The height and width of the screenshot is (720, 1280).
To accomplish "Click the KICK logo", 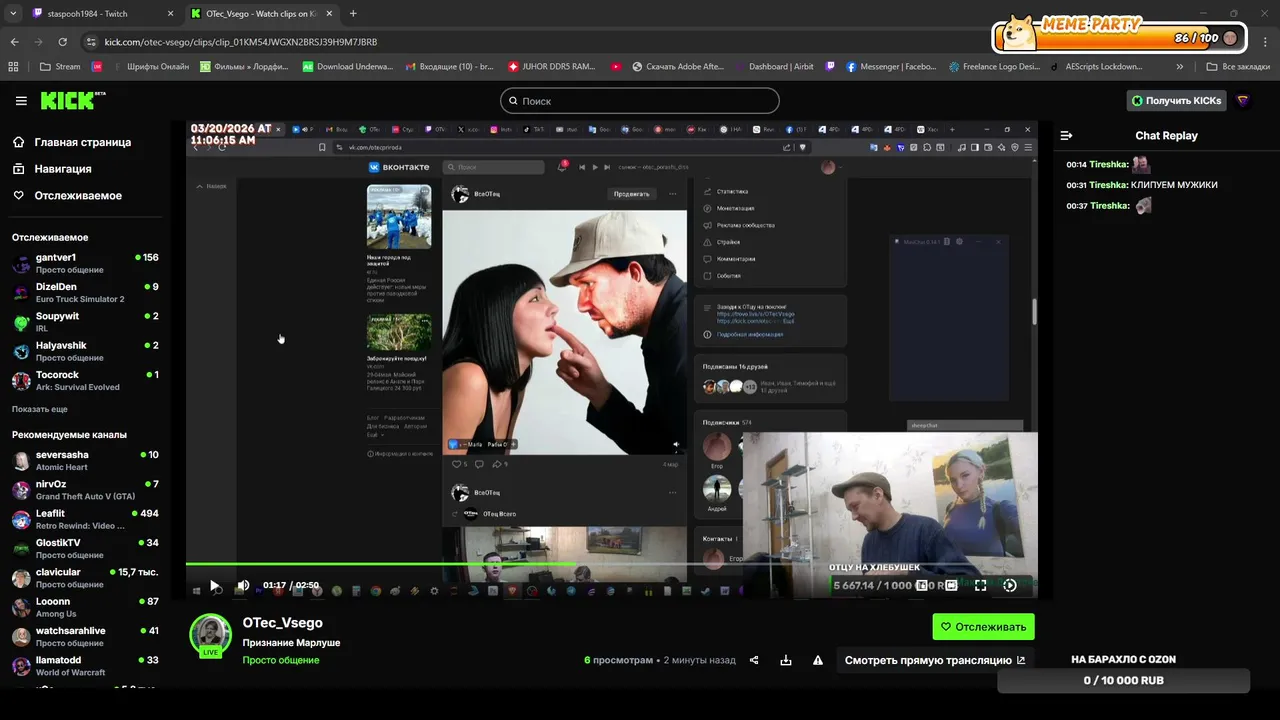I will coord(73,100).
